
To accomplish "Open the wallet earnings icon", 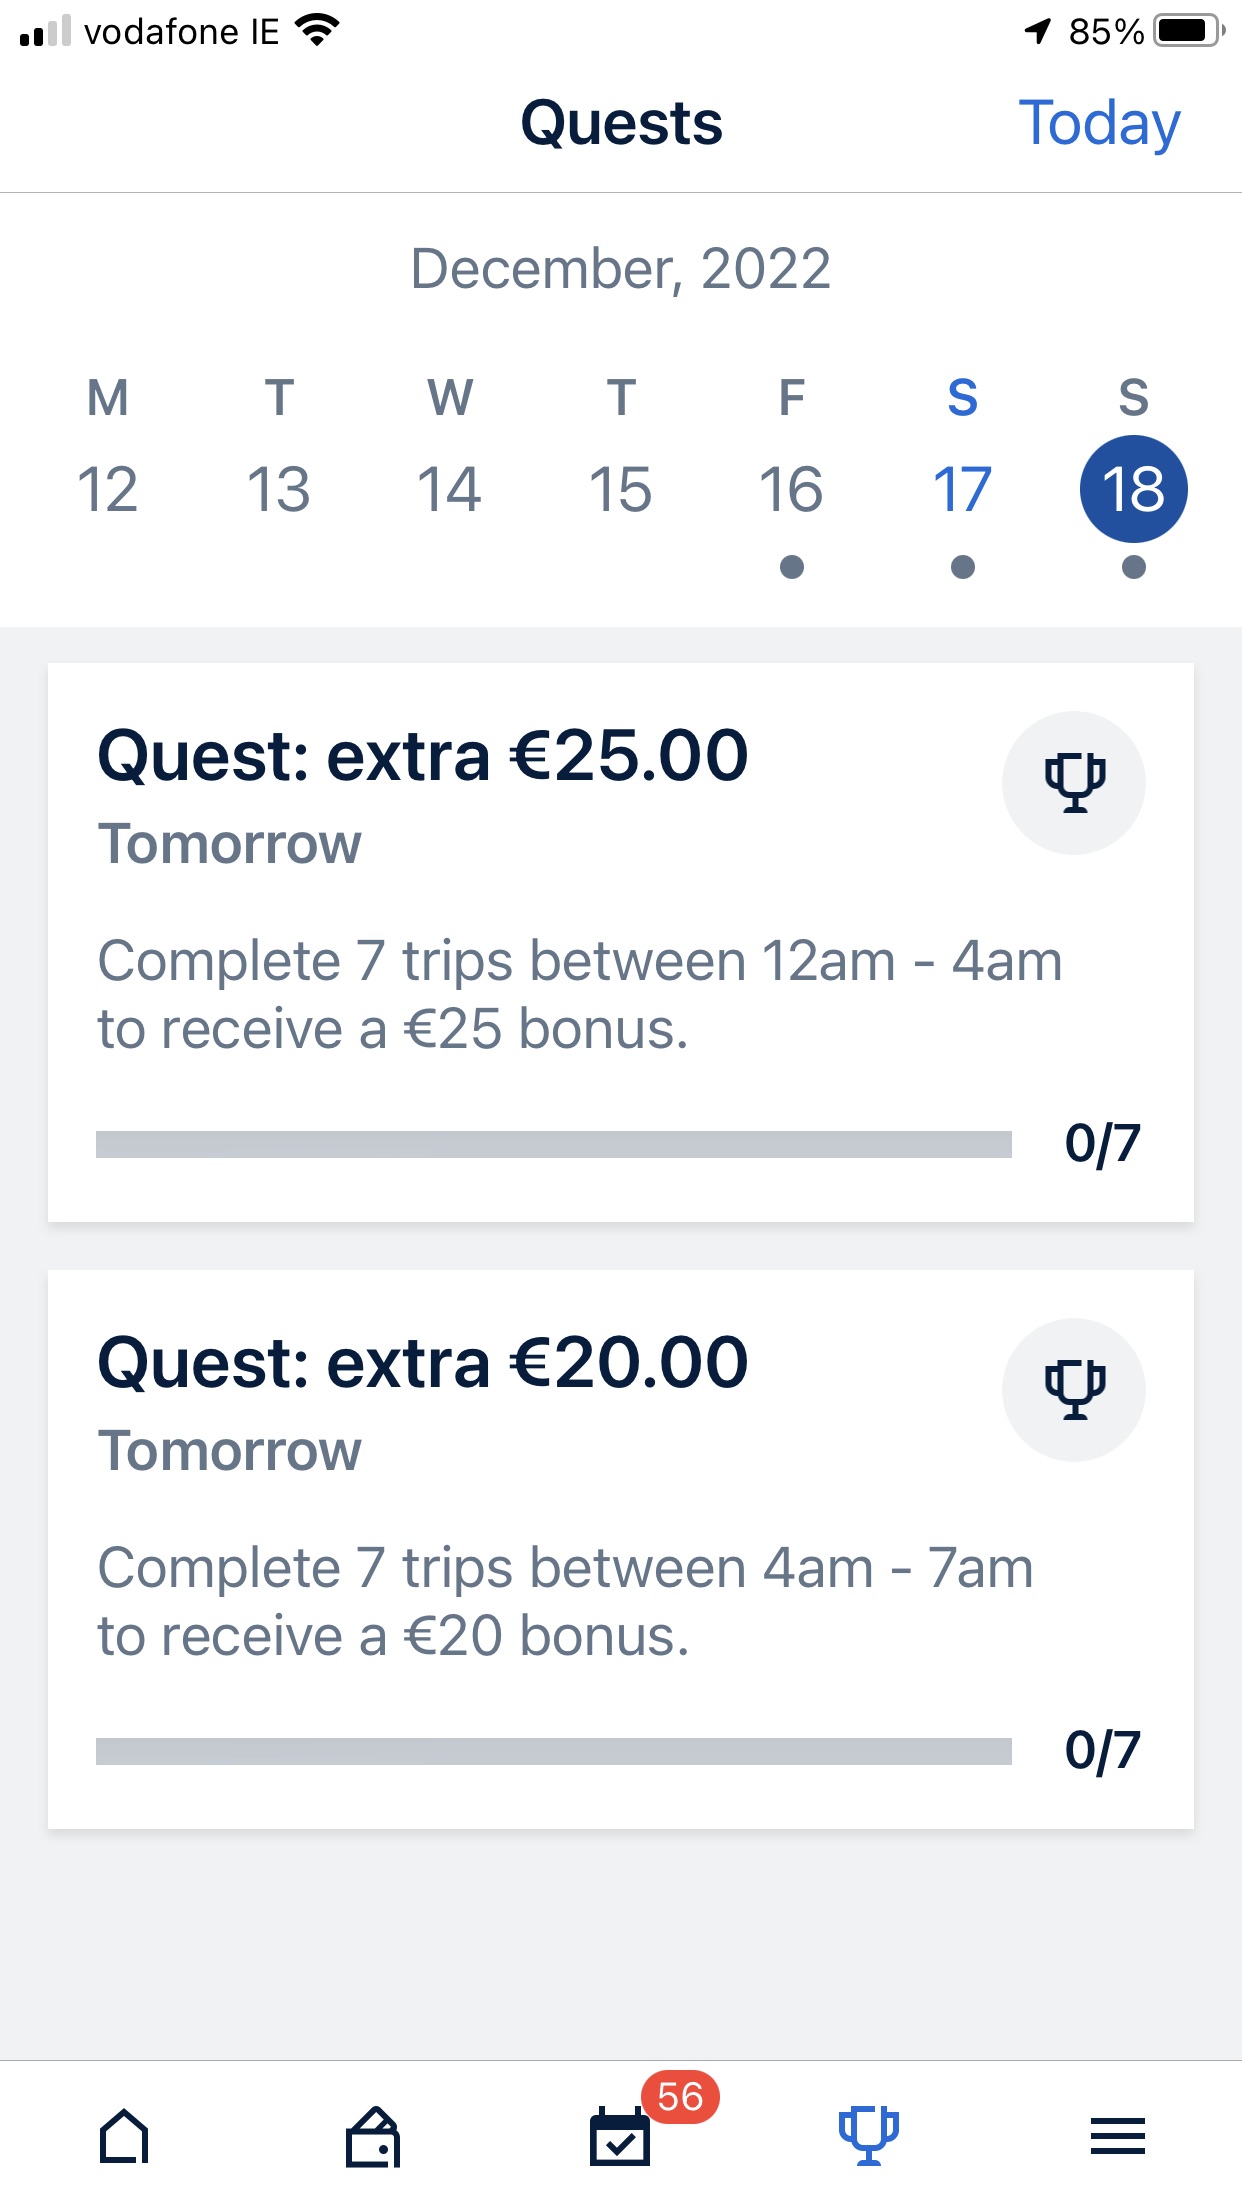I will click(373, 2136).
